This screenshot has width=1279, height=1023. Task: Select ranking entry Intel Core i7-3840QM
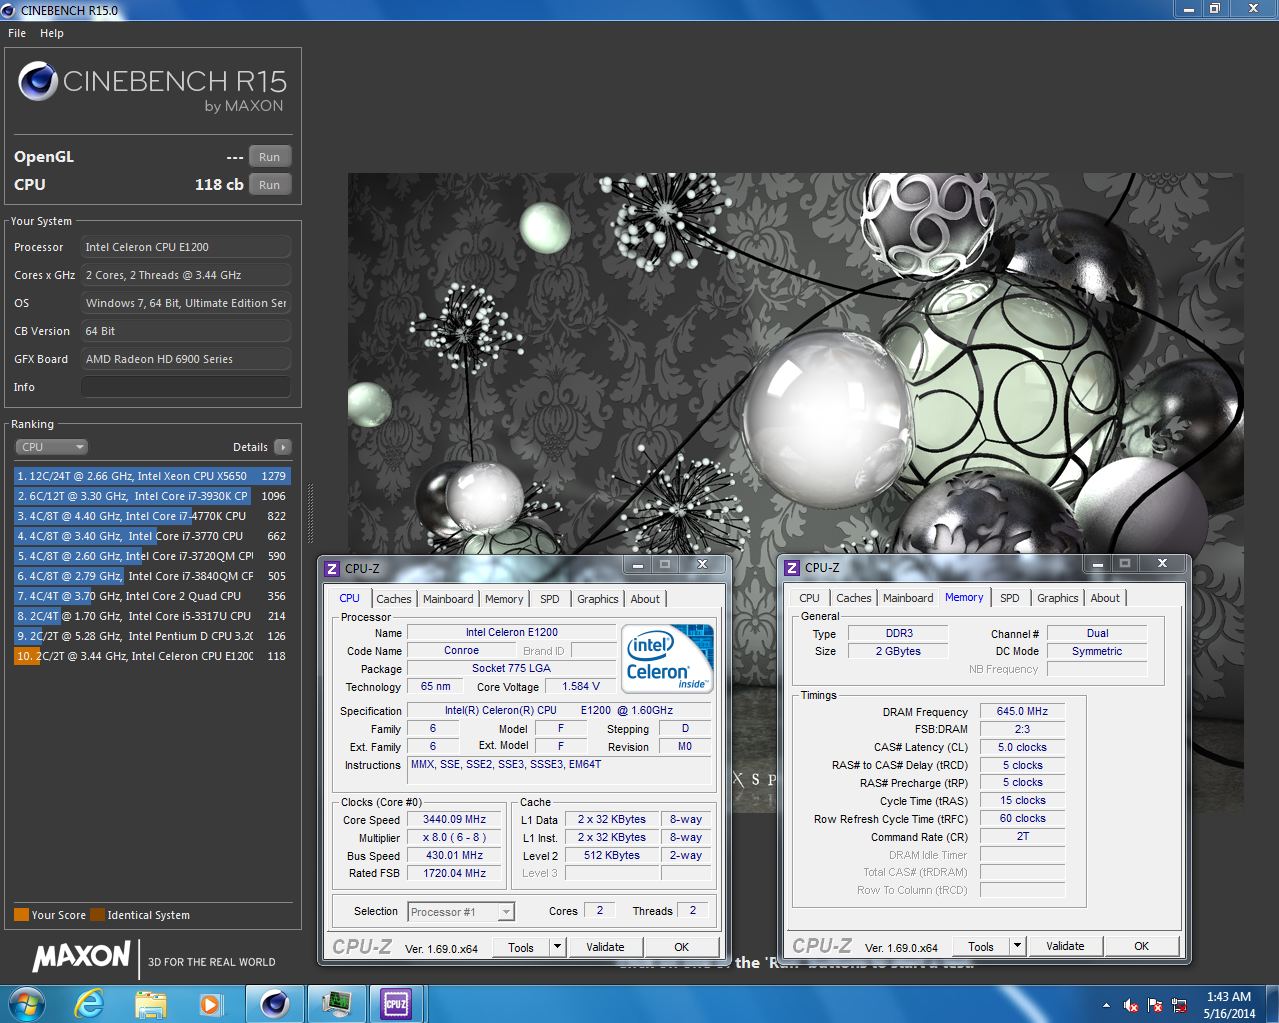pos(152,576)
